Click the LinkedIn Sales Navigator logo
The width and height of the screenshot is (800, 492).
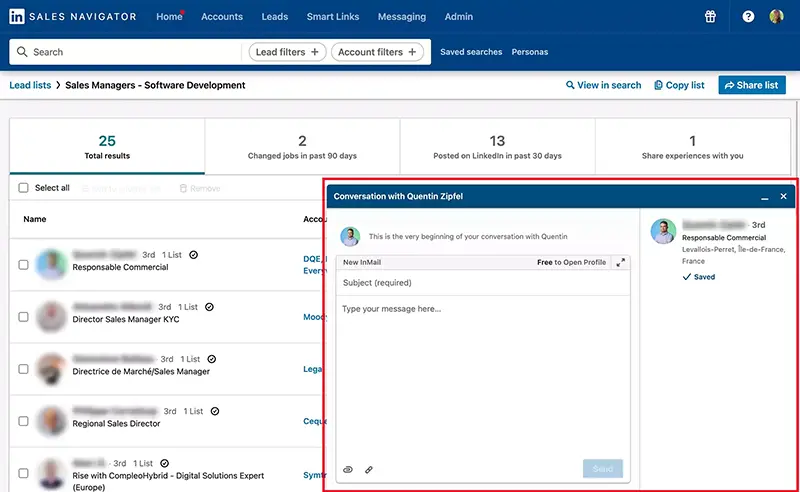point(72,16)
